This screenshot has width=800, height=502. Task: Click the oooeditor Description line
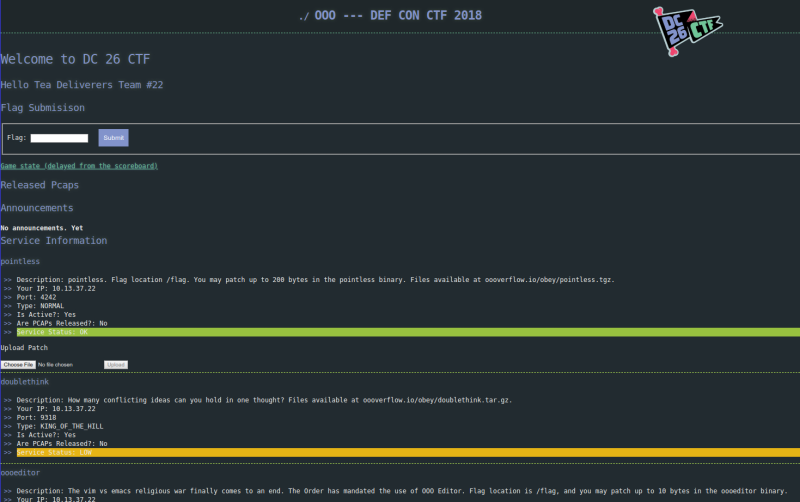[402, 491]
